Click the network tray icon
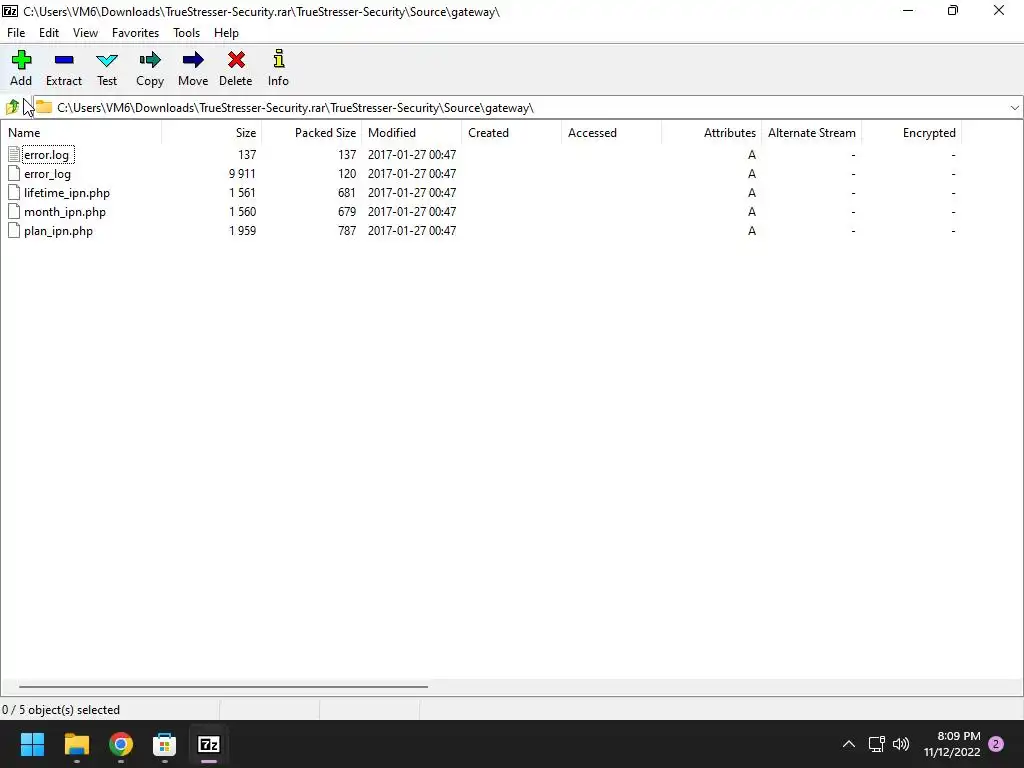The height and width of the screenshot is (768, 1024). pos(876,744)
